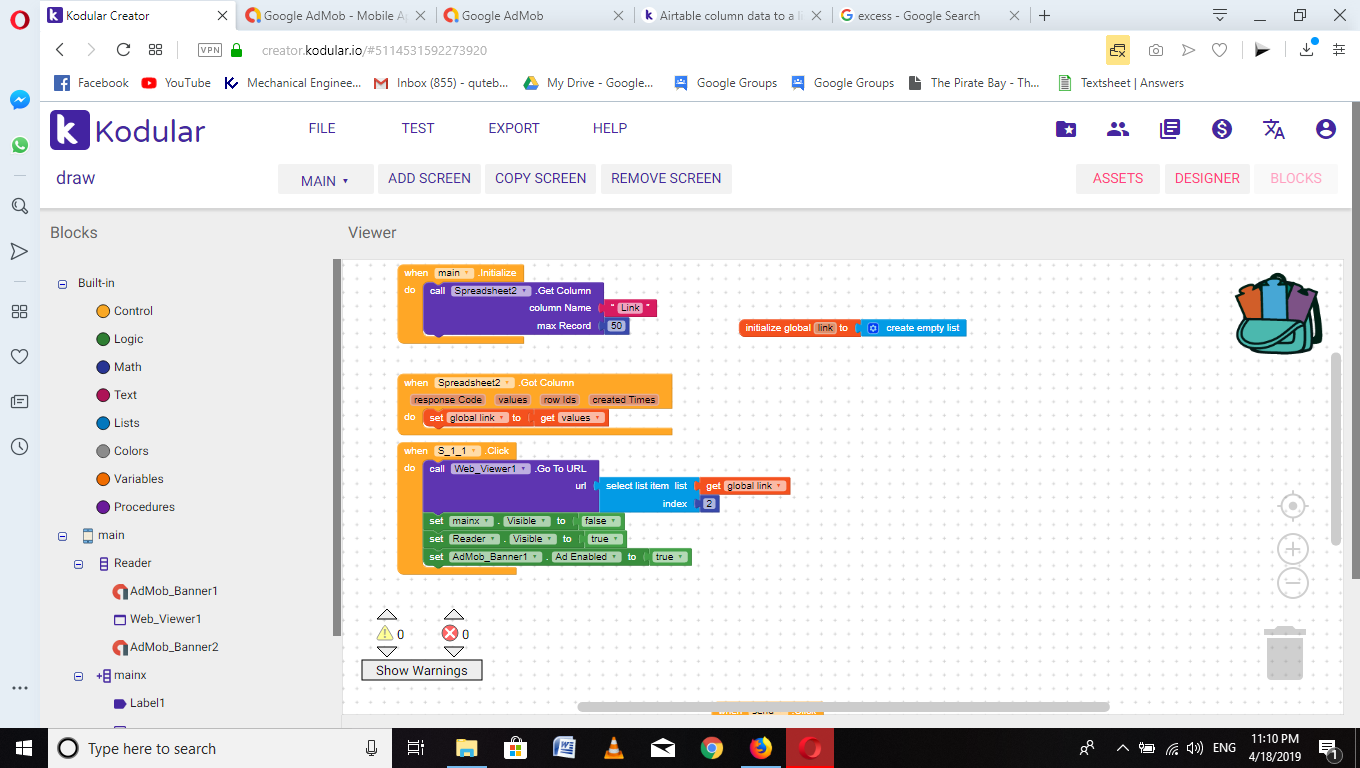Click COPY SCREEN button
Screen dimensions: 1360x768
540,178
